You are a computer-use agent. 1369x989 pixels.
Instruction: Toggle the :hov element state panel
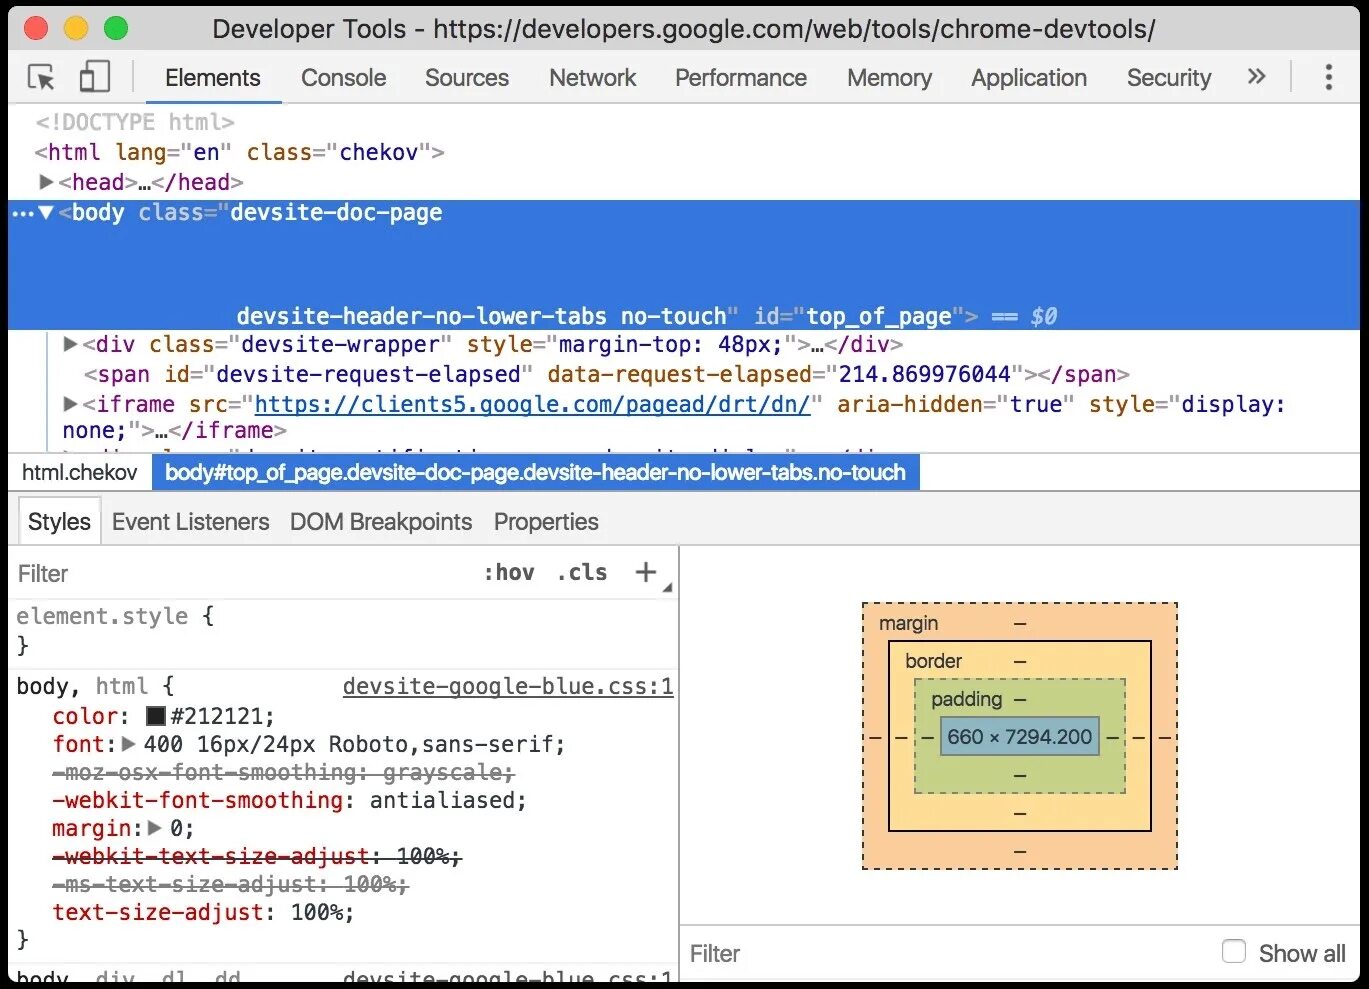pyautogui.click(x=509, y=572)
